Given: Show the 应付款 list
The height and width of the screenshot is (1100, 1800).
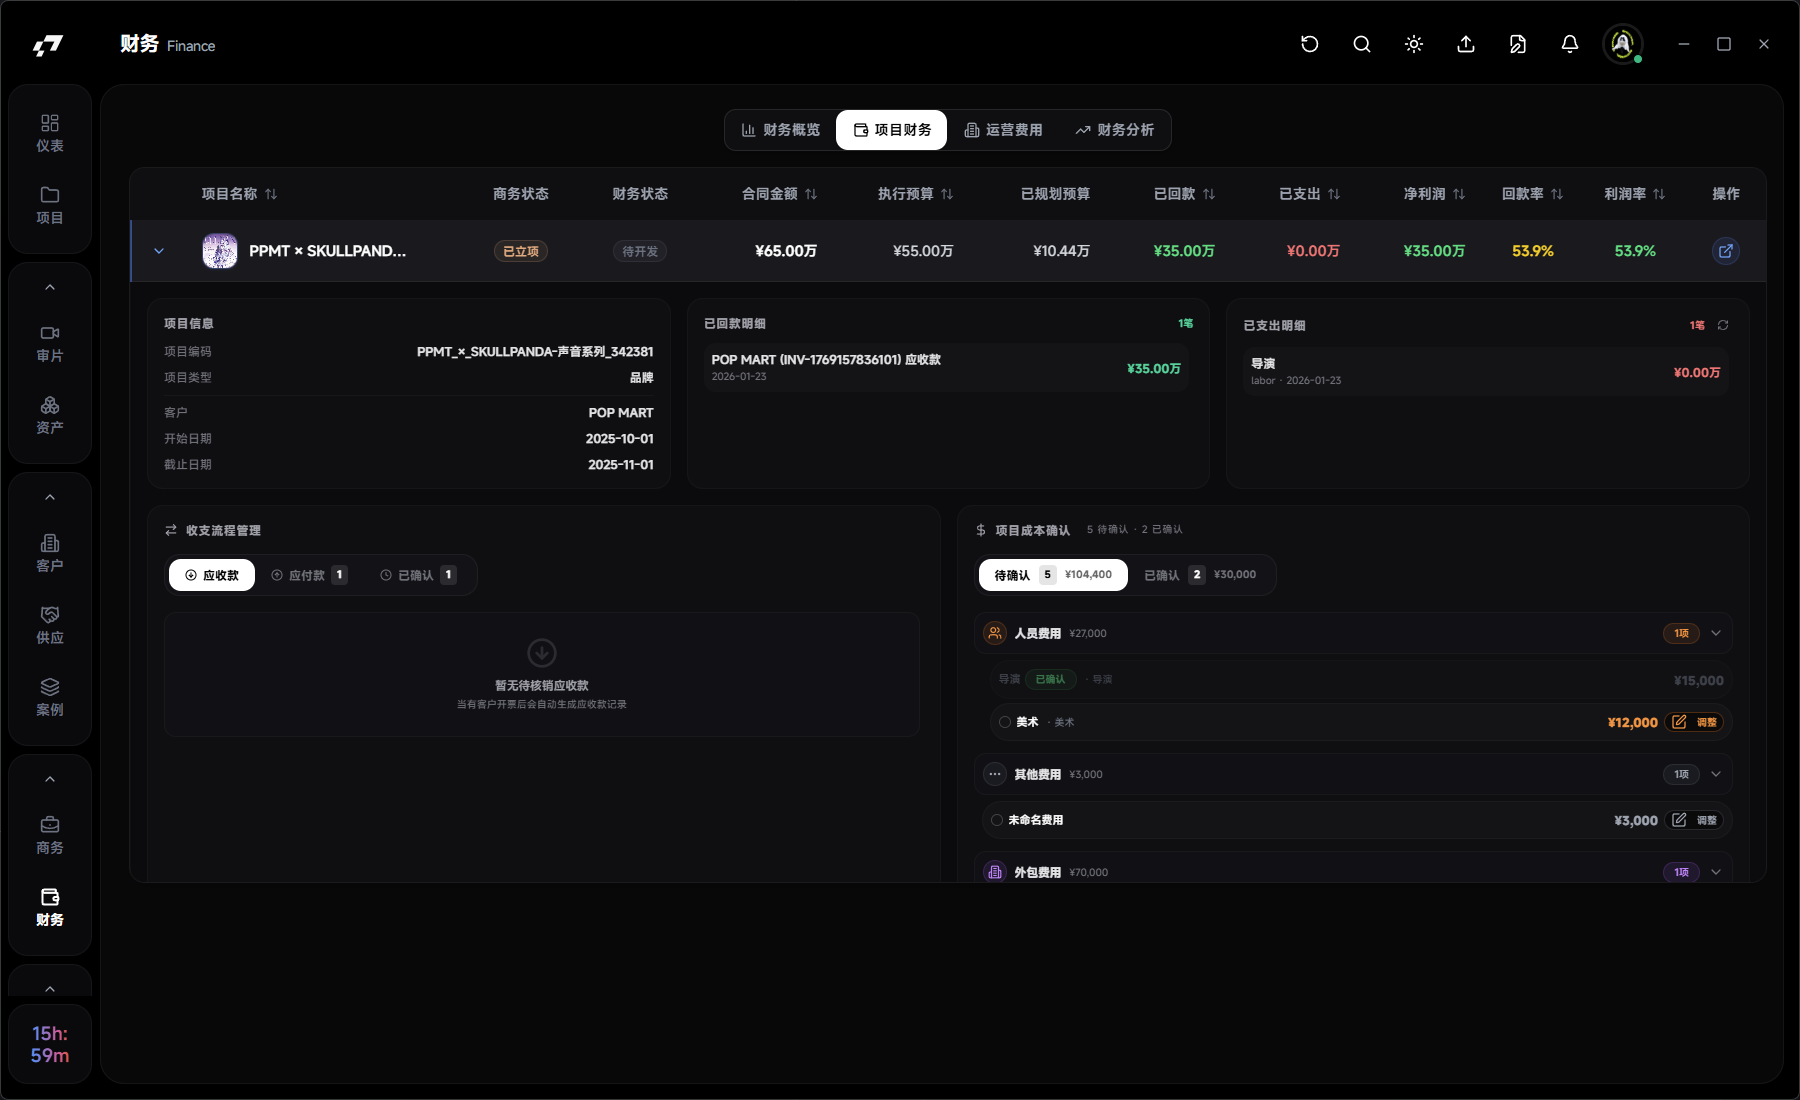Looking at the screenshot, I should [x=308, y=575].
